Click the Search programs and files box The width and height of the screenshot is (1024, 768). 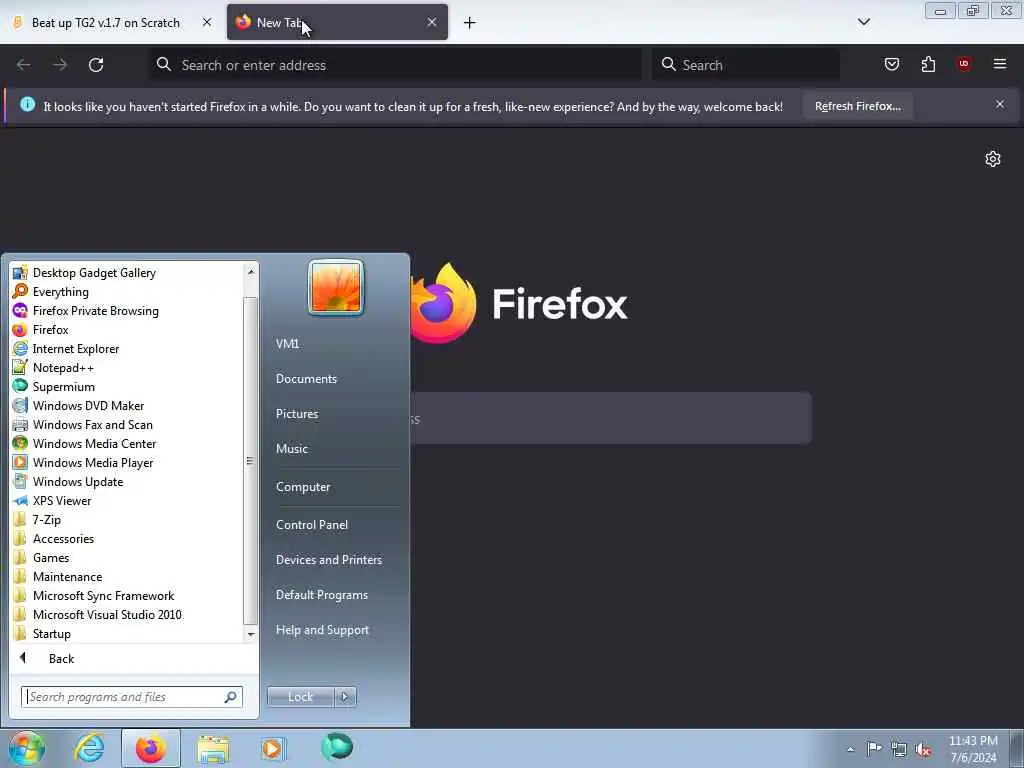132,697
